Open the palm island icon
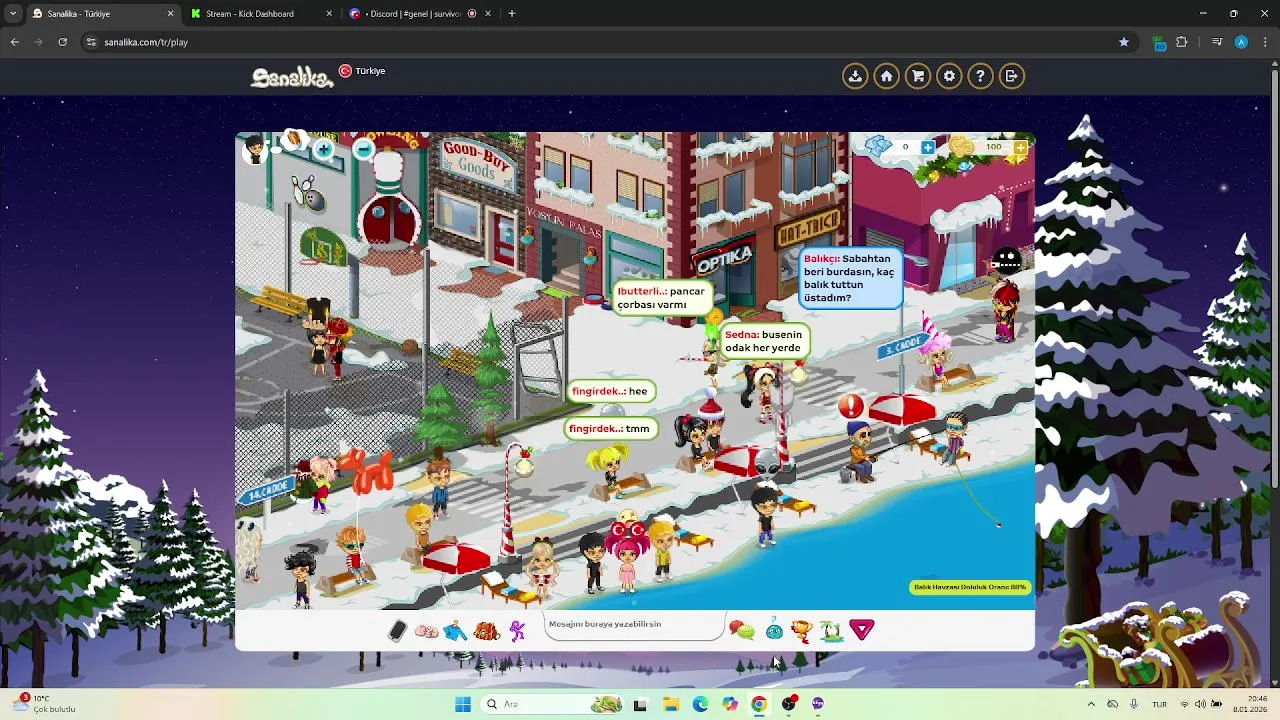This screenshot has width=1280, height=720. [x=830, y=630]
